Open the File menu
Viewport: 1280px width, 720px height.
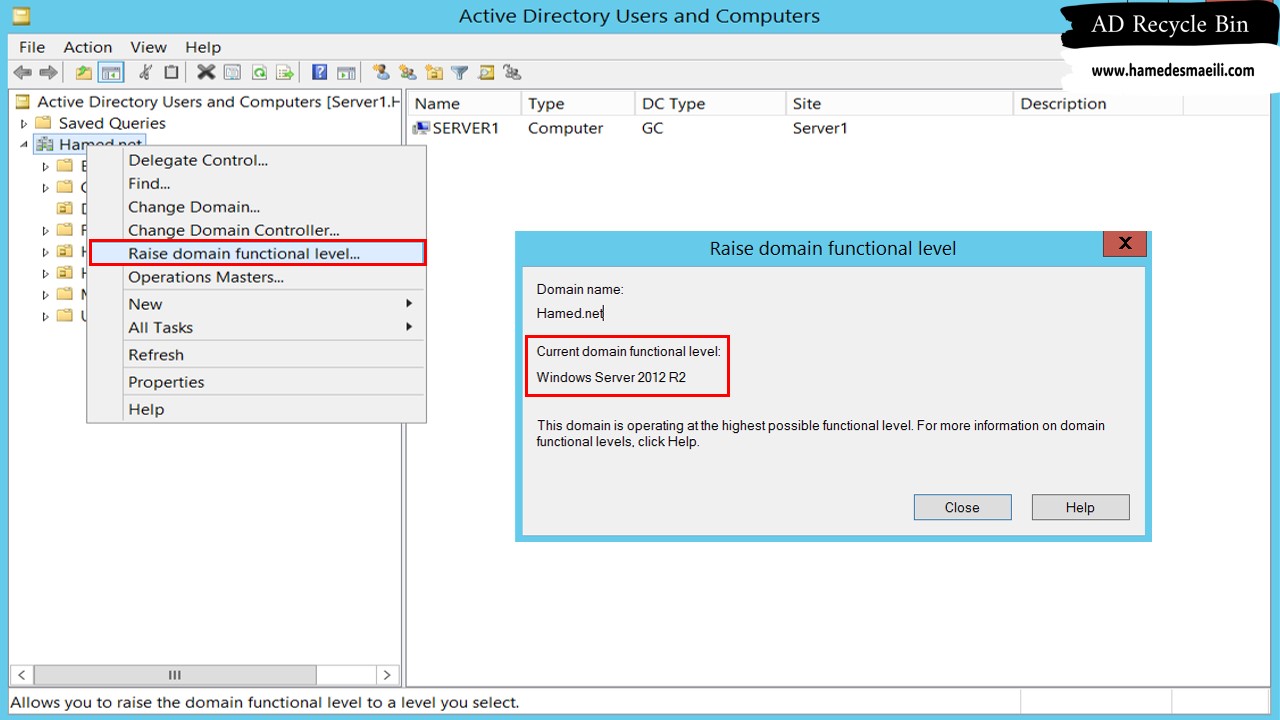point(32,47)
